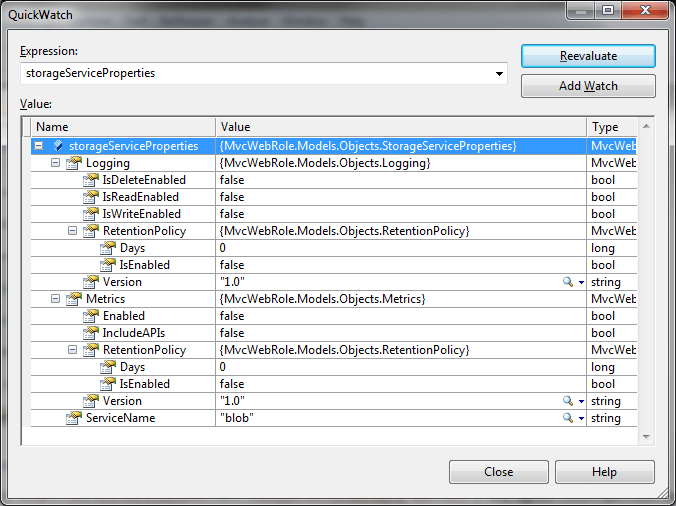Viewport: 676px width, 506px height.
Task: Select the IsWriteEnabled row name
Action: (141, 214)
